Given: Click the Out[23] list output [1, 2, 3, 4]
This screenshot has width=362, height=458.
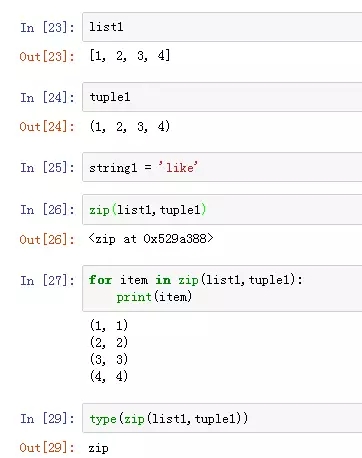Looking at the screenshot, I should pyautogui.click(x=130, y=56).
